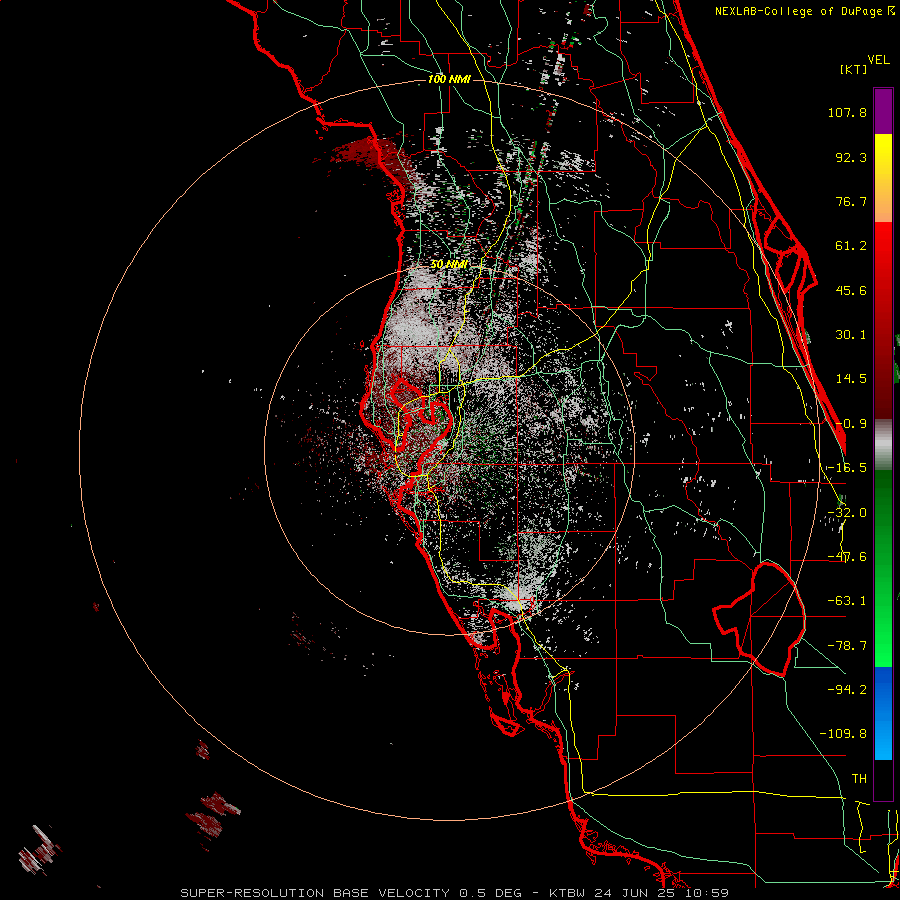Image resolution: width=900 pixels, height=900 pixels.
Task: Click the TH threshold label
Action: click(x=859, y=779)
